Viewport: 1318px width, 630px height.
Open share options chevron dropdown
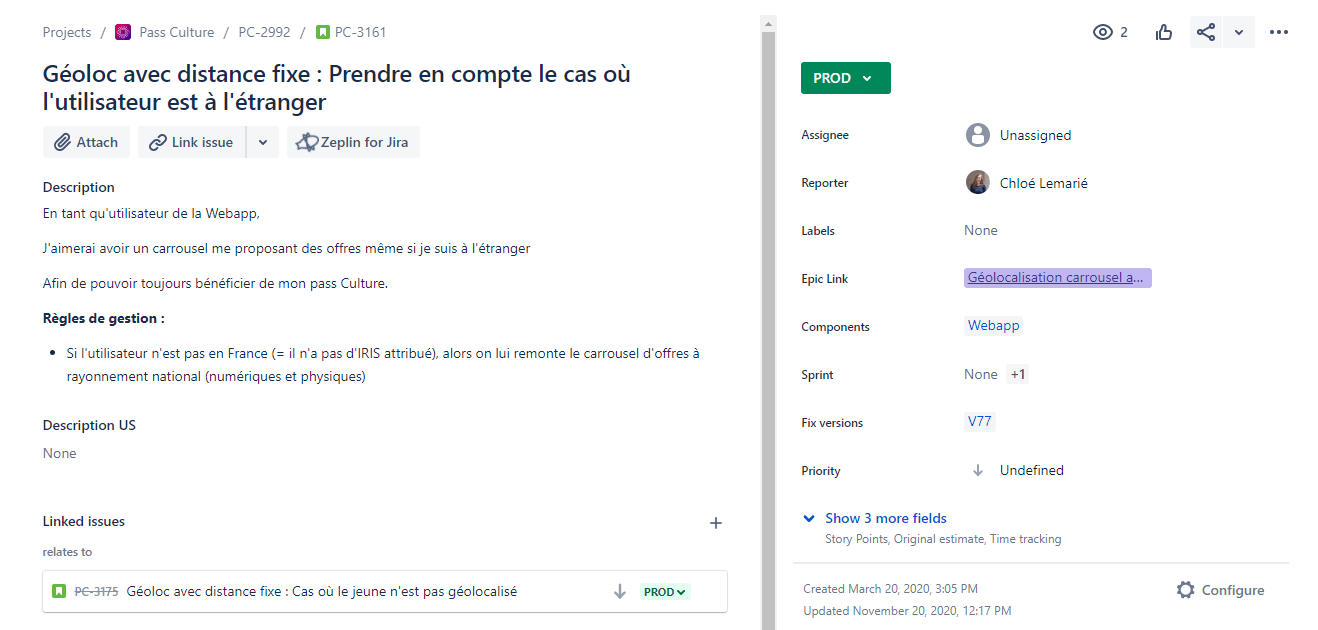click(1238, 32)
